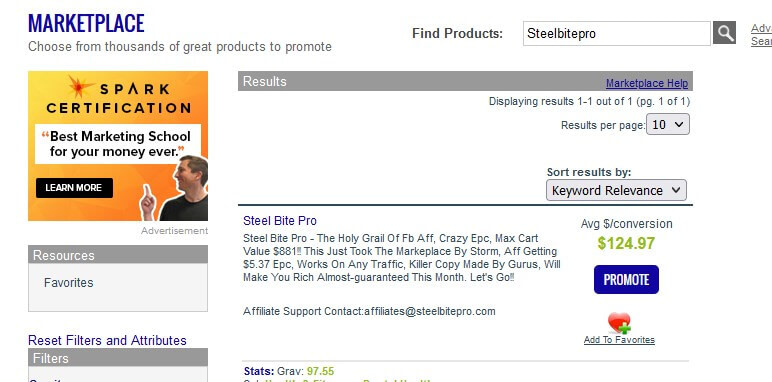Click the Results section header bar
Screen dimensions: 772x382
tap(465, 81)
